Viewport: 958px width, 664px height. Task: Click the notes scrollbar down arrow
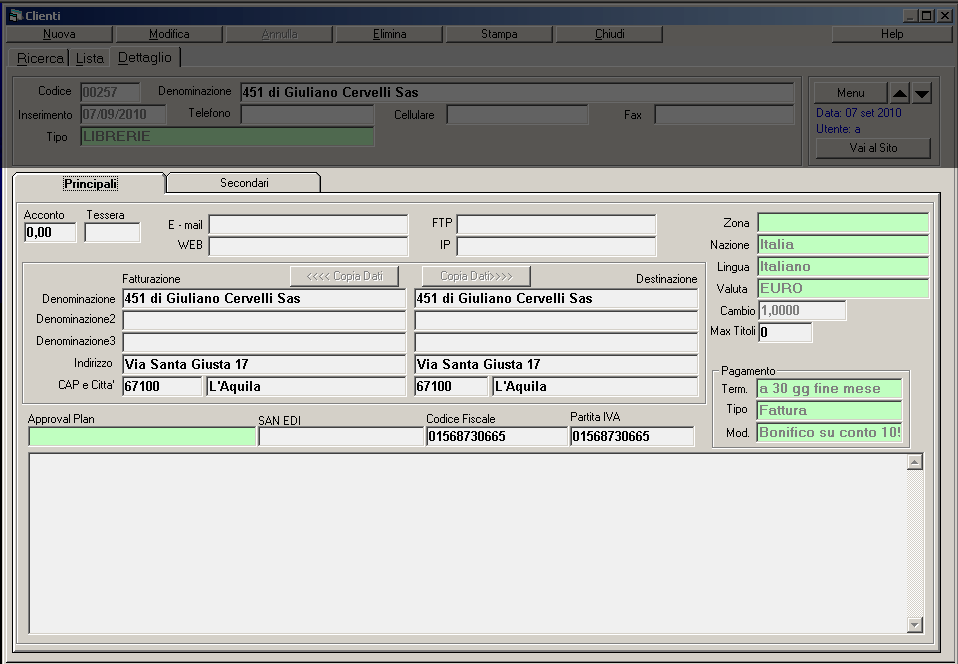tap(915, 624)
